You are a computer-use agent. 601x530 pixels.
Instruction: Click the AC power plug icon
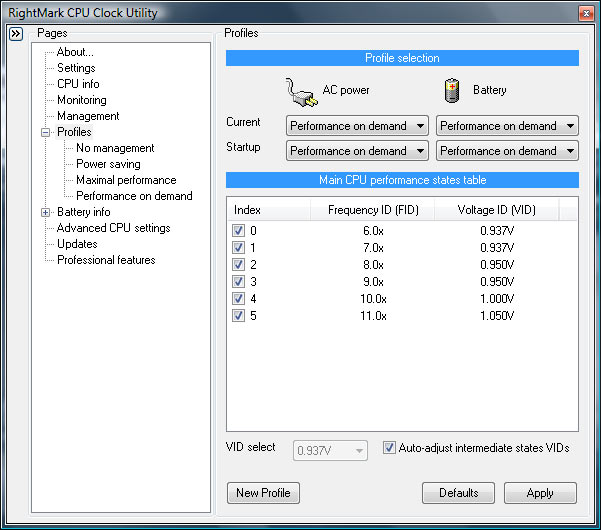[x=302, y=92]
